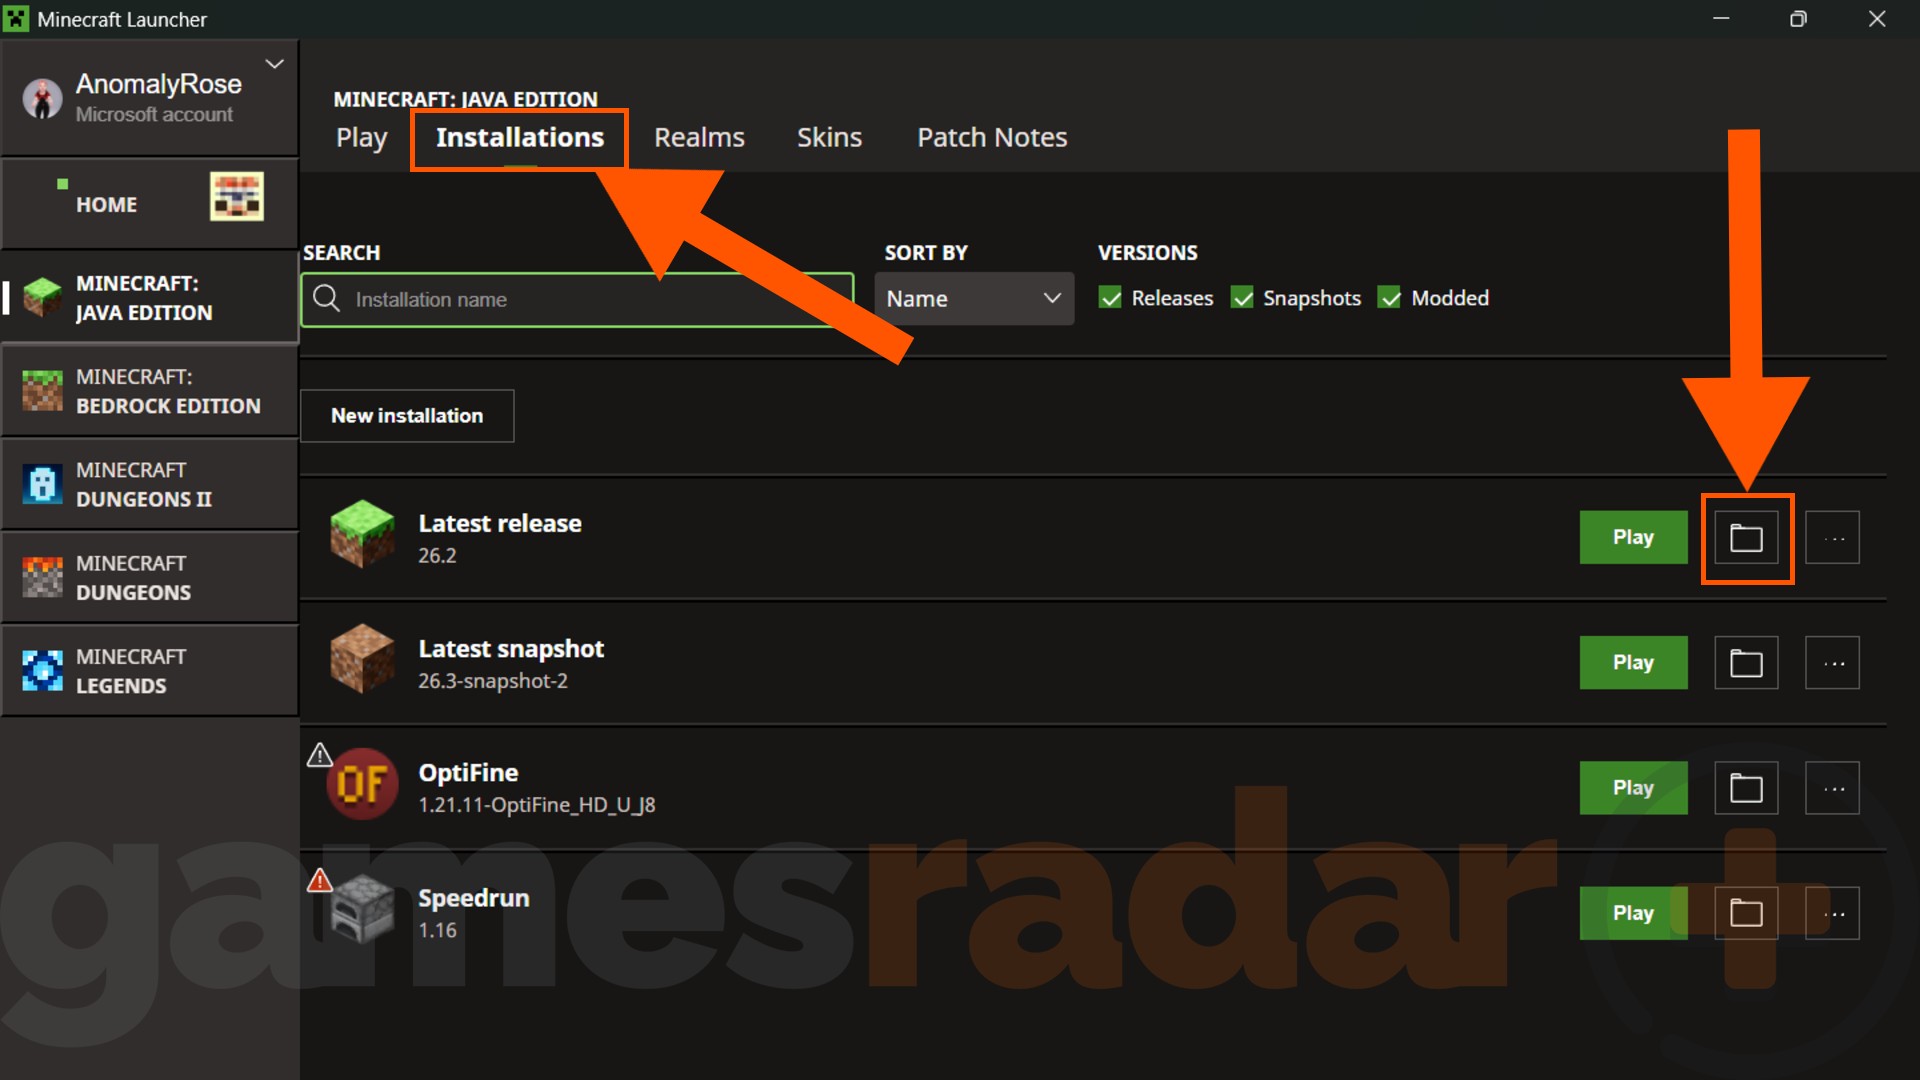Open more options for Latest snapshot
This screenshot has height=1080, width=1920.
pos(1832,663)
